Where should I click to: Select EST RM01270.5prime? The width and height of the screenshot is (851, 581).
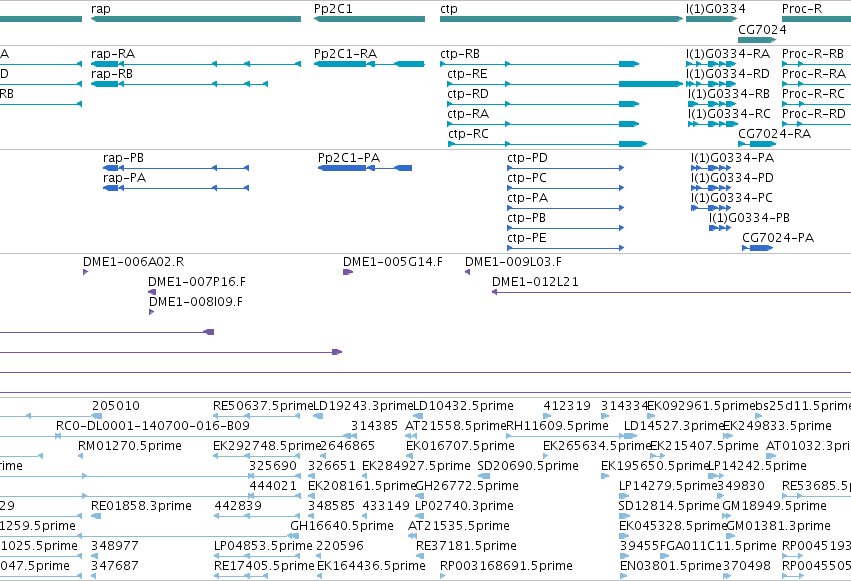click(x=130, y=446)
